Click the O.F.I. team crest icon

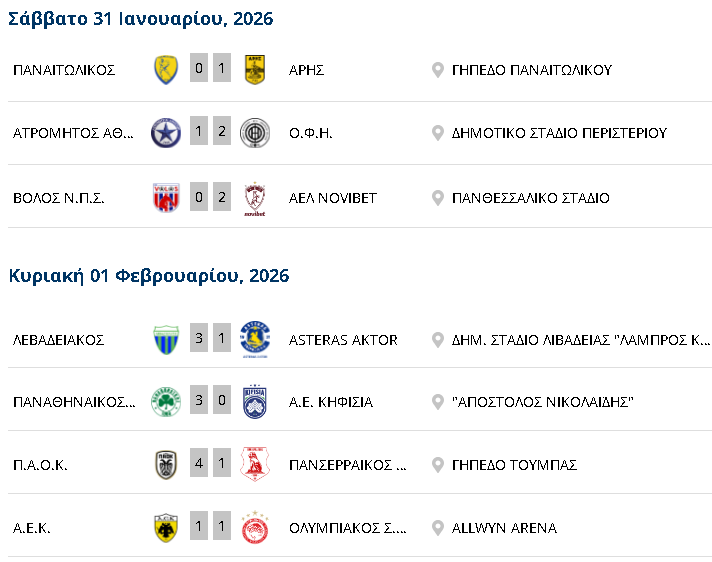pos(254,133)
